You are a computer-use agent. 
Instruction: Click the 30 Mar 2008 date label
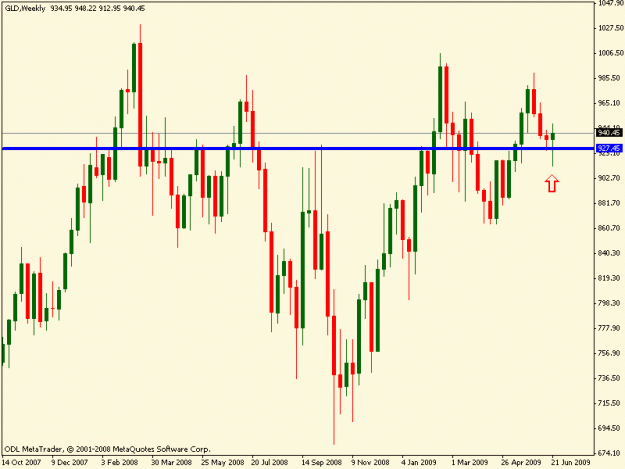[171, 463]
